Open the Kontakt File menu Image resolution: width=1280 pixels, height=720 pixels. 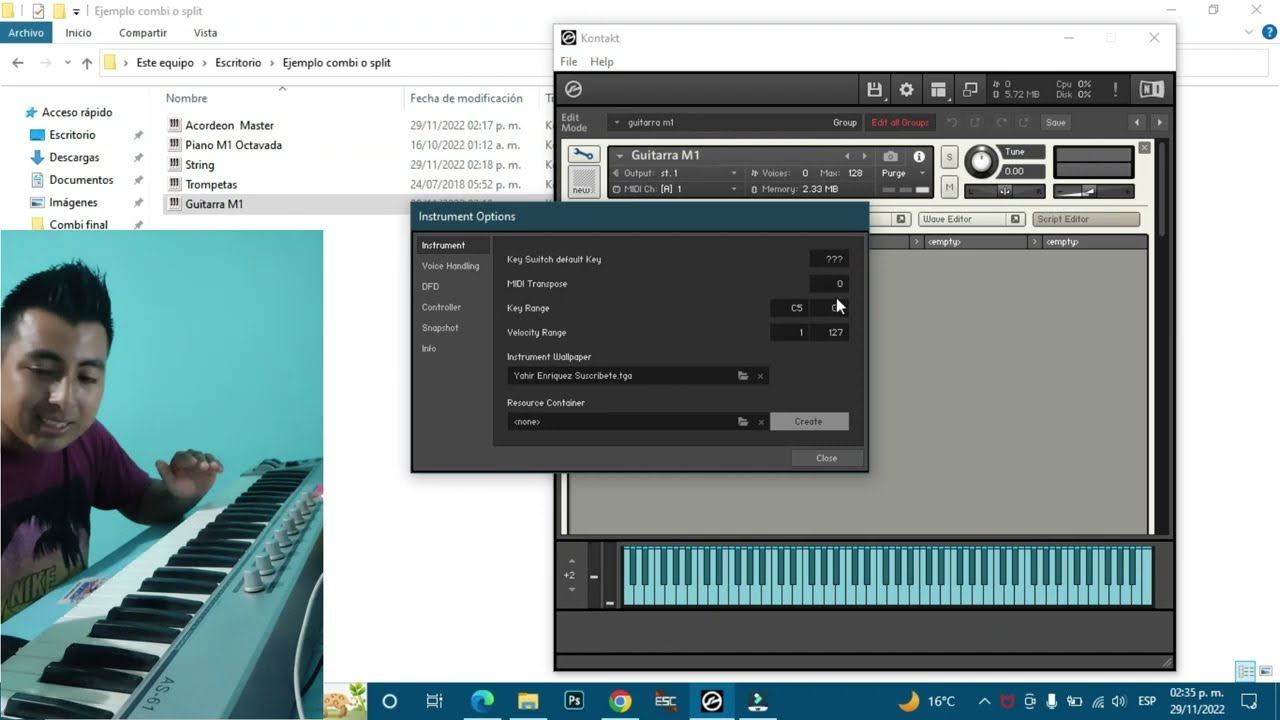pos(568,62)
